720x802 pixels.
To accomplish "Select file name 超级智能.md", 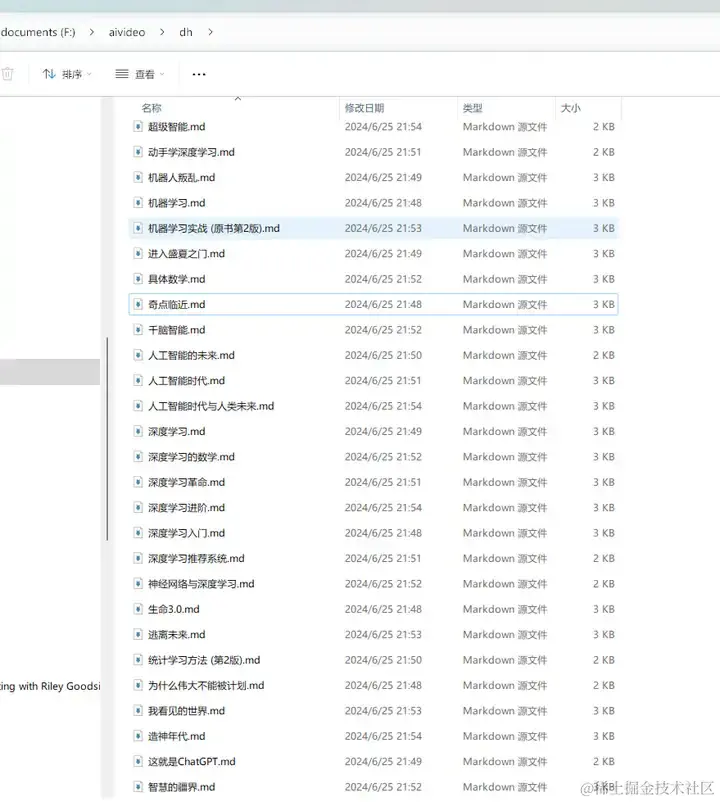I will pos(176,126).
